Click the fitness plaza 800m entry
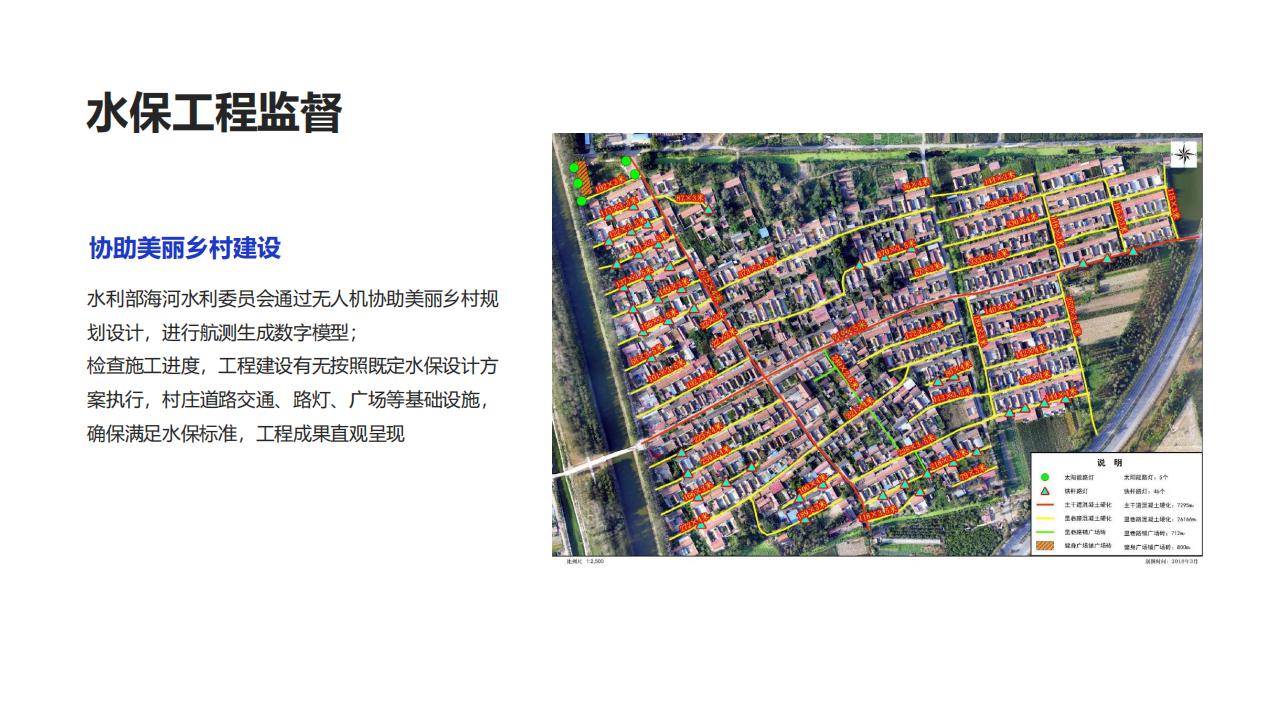Image resolution: width=1280 pixels, height=720 pixels. coord(1156,547)
